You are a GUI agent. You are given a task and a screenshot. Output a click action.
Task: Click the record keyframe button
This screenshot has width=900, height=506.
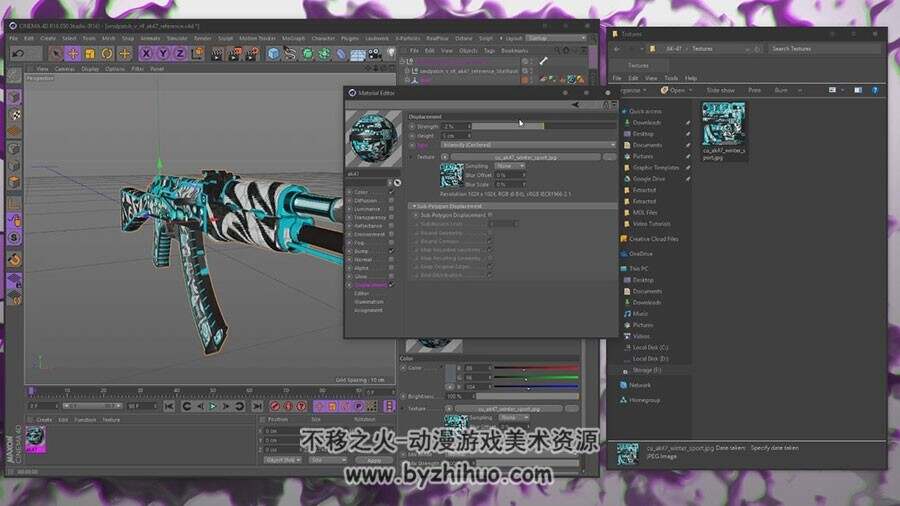pos(275,406)
